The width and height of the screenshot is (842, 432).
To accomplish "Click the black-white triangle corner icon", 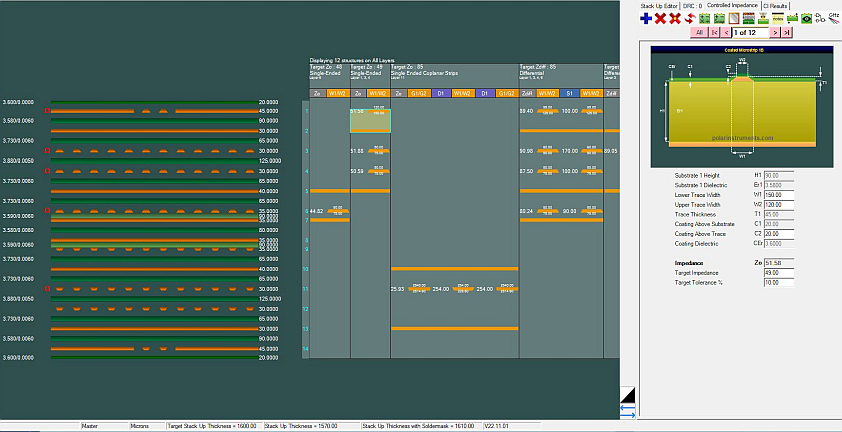I will pos(628,395).
